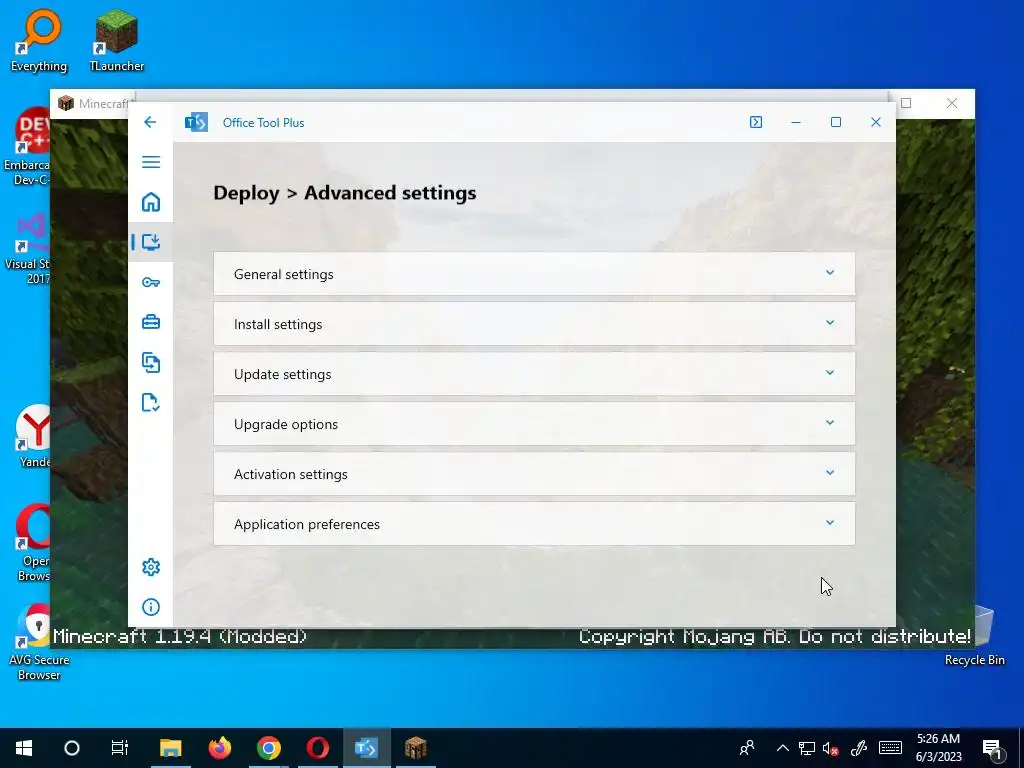Select the Deploy icon in sidebar
The width and height of the screenshot is (1024, 768).
pyautogui.click(x=151, y=242)
